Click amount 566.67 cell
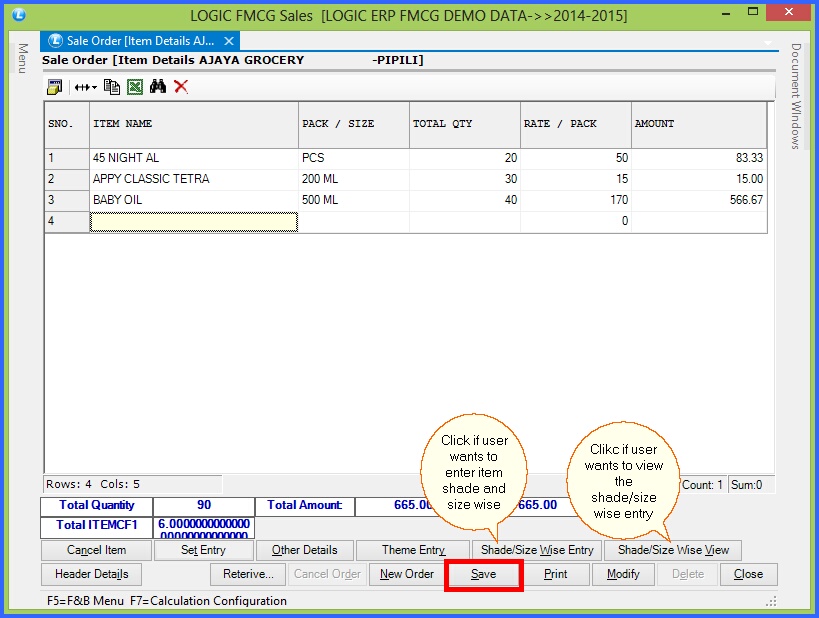This screenshot has width=819, height=618. coord(699,200)
